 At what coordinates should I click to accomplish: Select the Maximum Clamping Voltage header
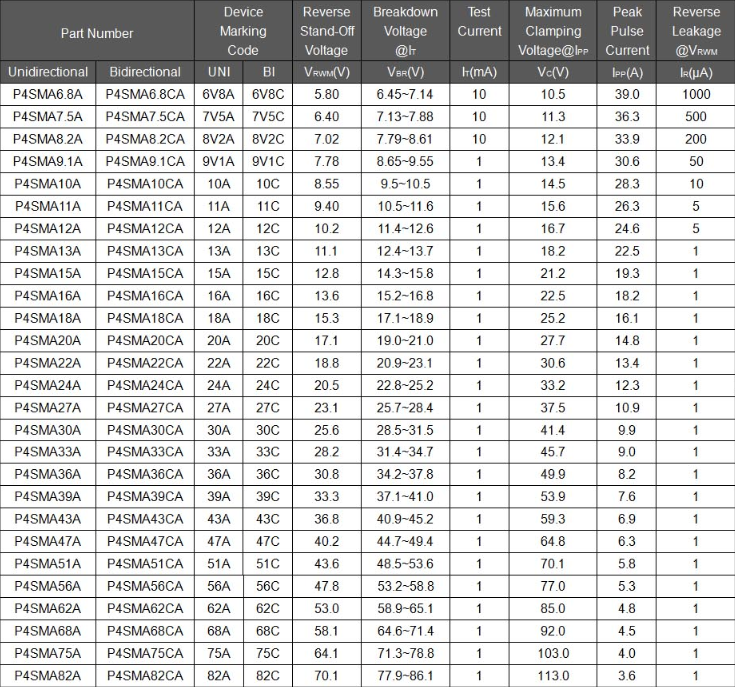(553, 31)
